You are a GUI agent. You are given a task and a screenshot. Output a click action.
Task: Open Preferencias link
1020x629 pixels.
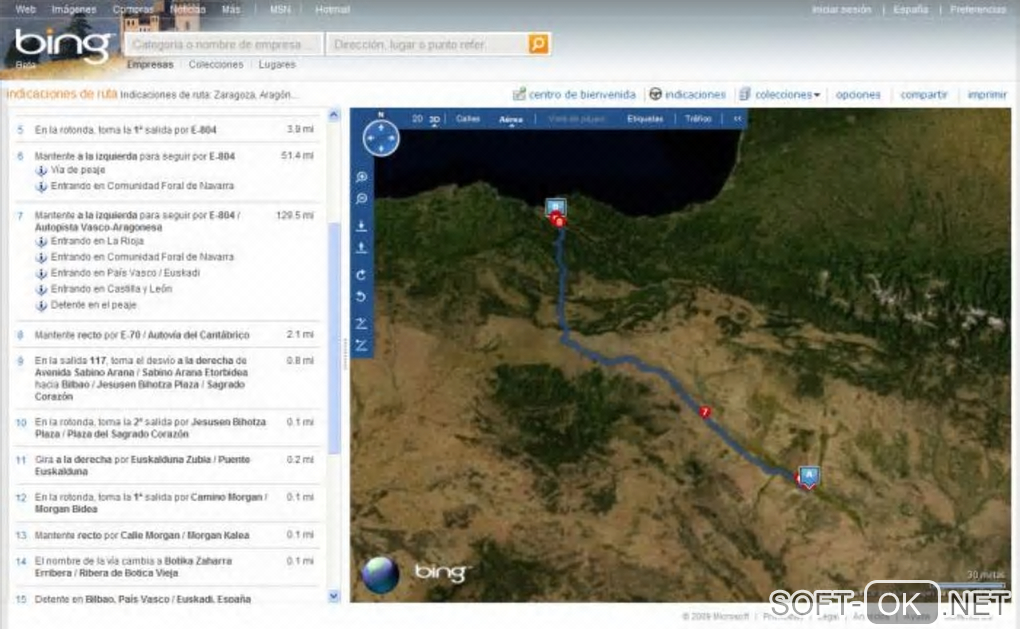[978, 9]
